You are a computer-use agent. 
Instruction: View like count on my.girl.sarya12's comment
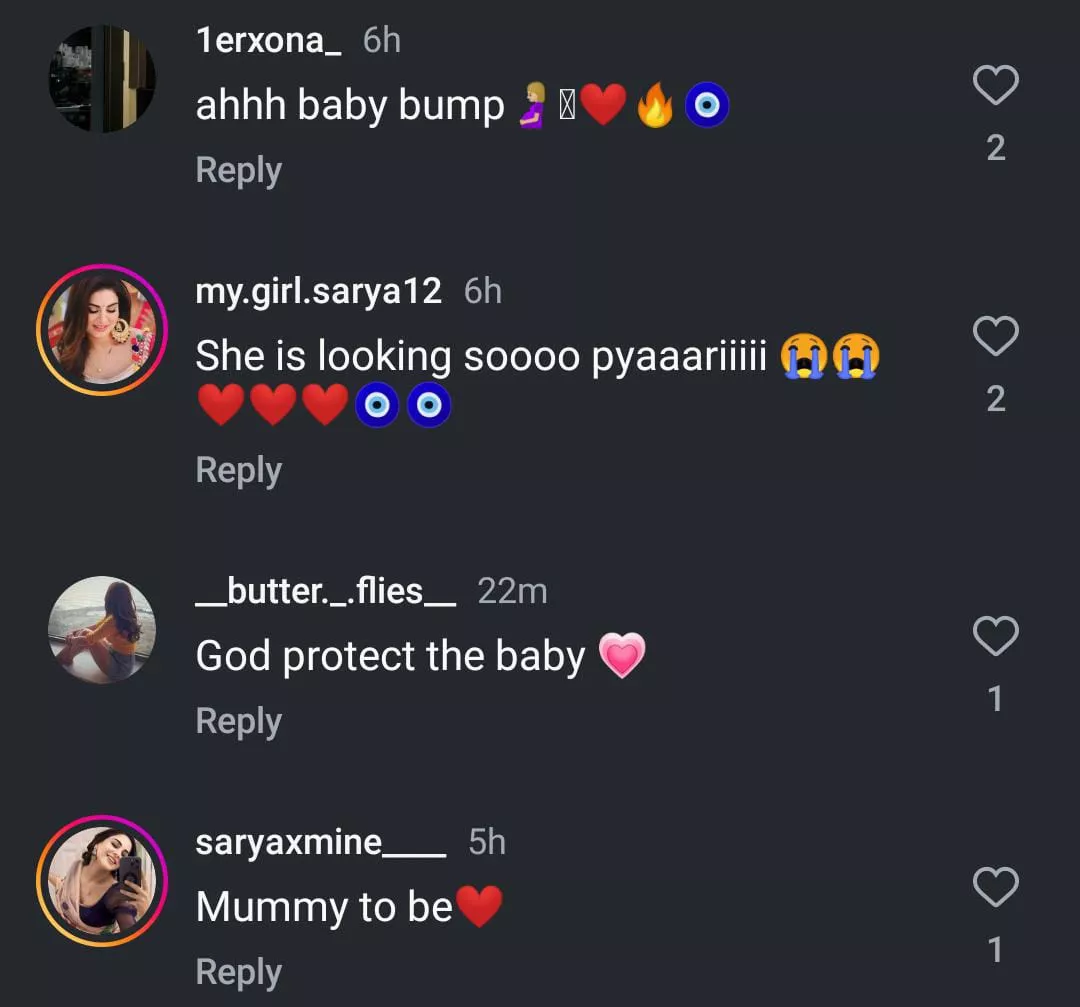(x=995, y=399)
